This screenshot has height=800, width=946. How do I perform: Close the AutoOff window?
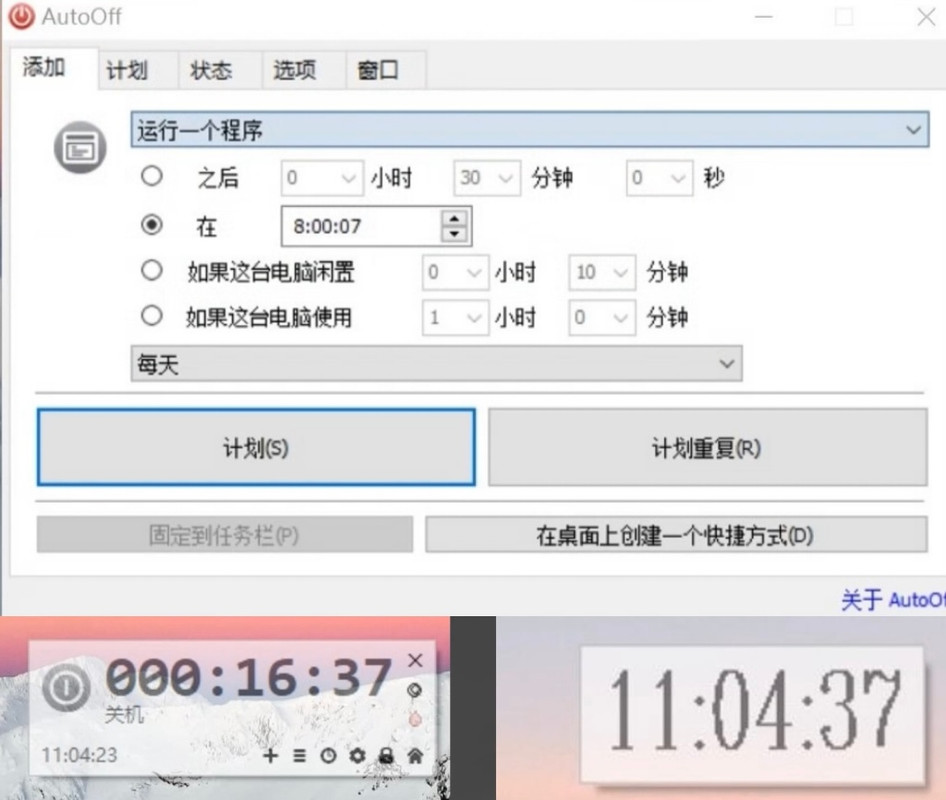pos(926,16)
